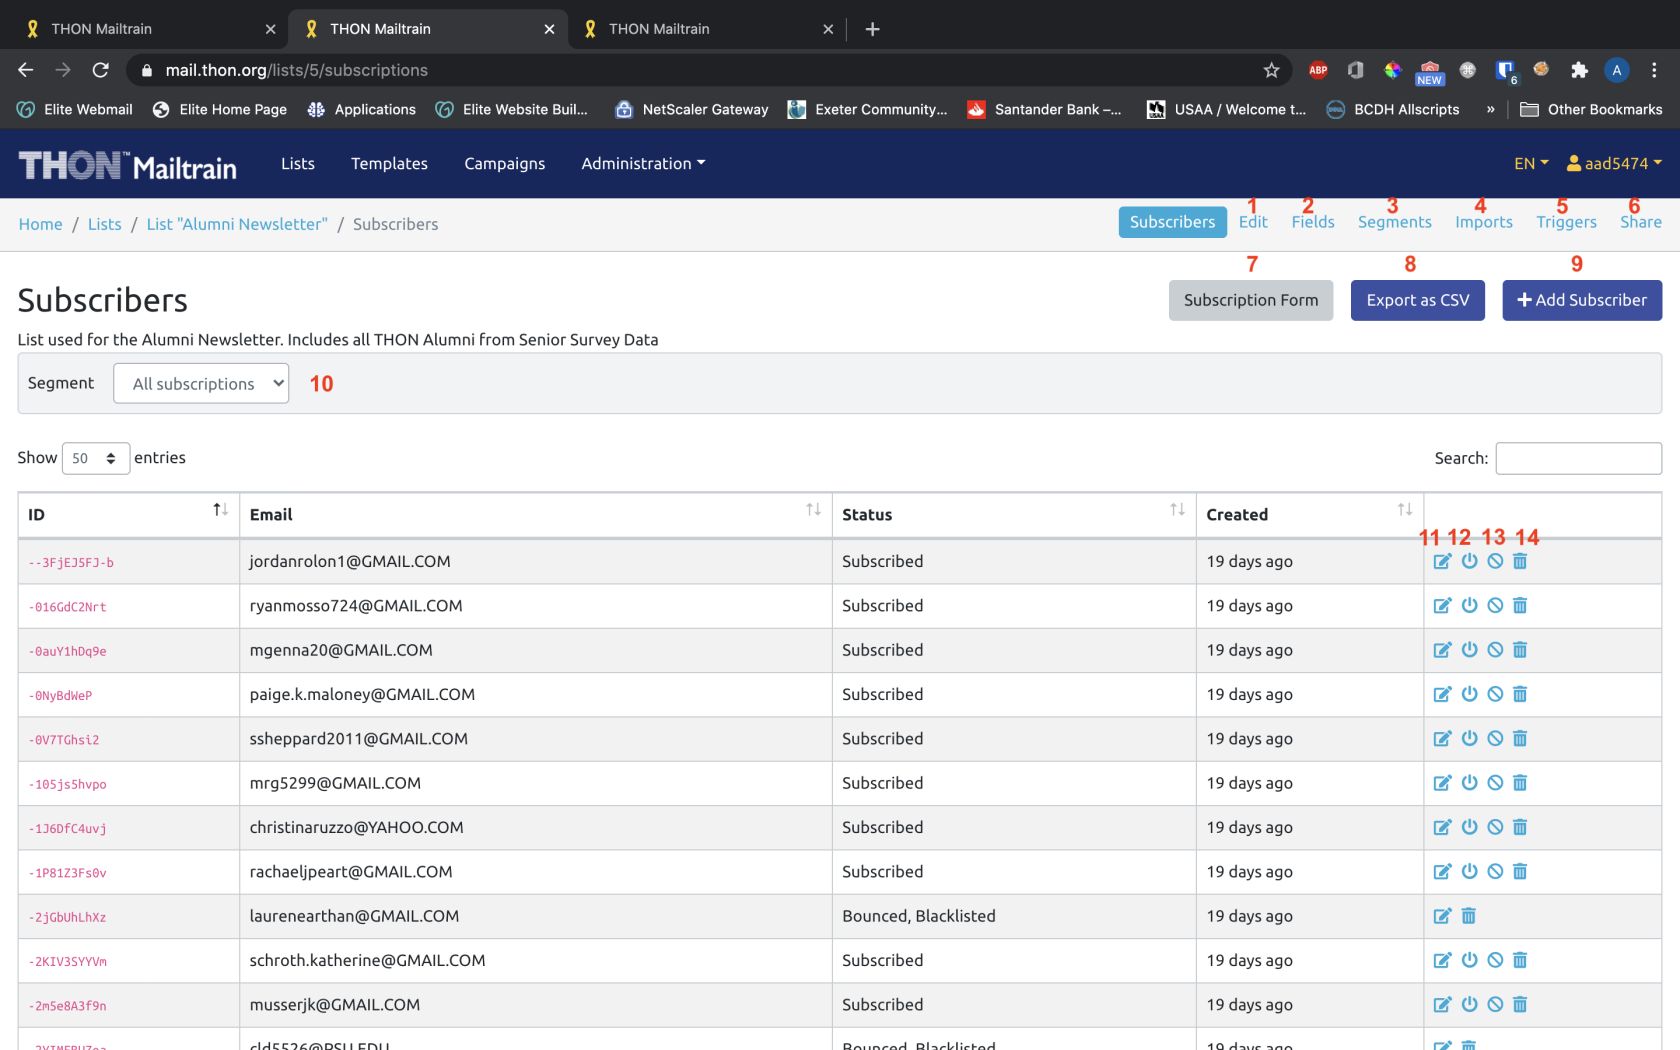Open the Show entries count selector
This screenshot has height=1050, width=1680.
tap(96, 458)
